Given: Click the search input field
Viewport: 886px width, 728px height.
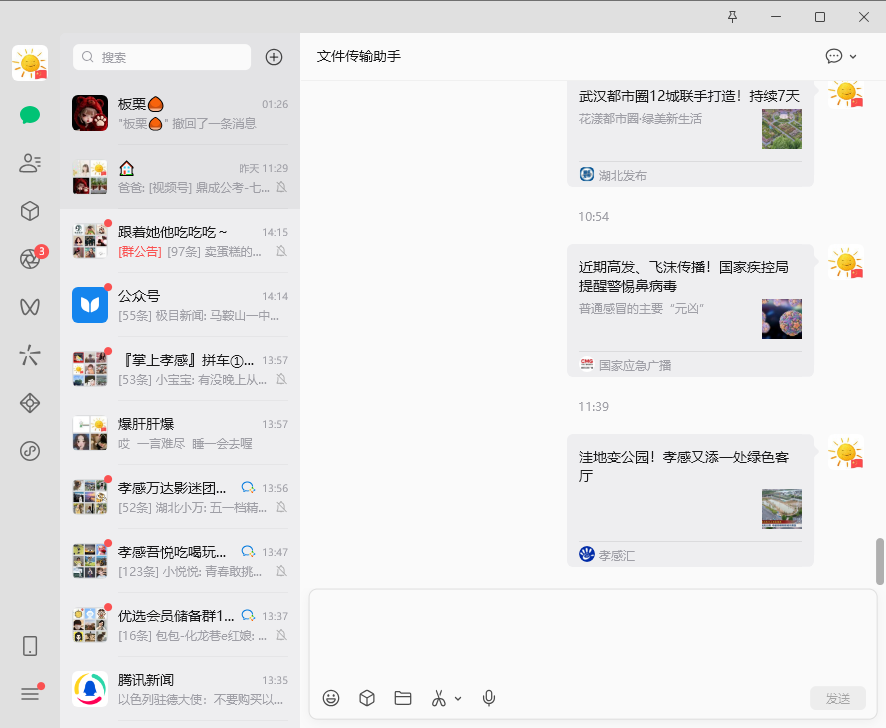Looking at the screenshot, I should pos(161,57).
